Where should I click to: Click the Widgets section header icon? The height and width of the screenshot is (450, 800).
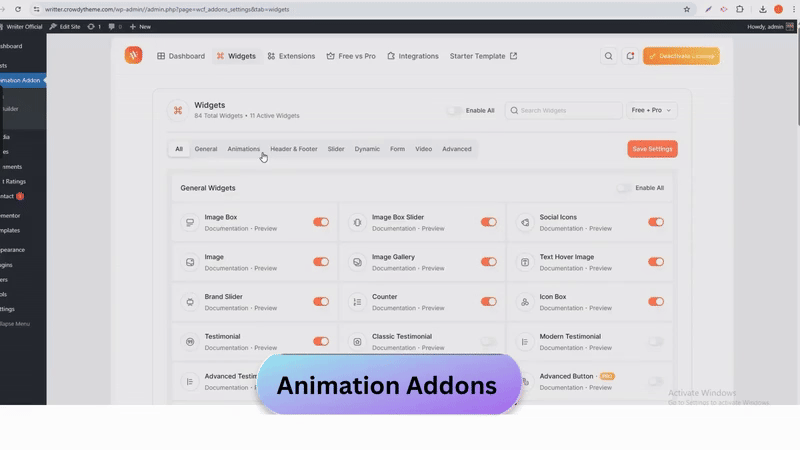pyautogui.click(x=178, y=110)
